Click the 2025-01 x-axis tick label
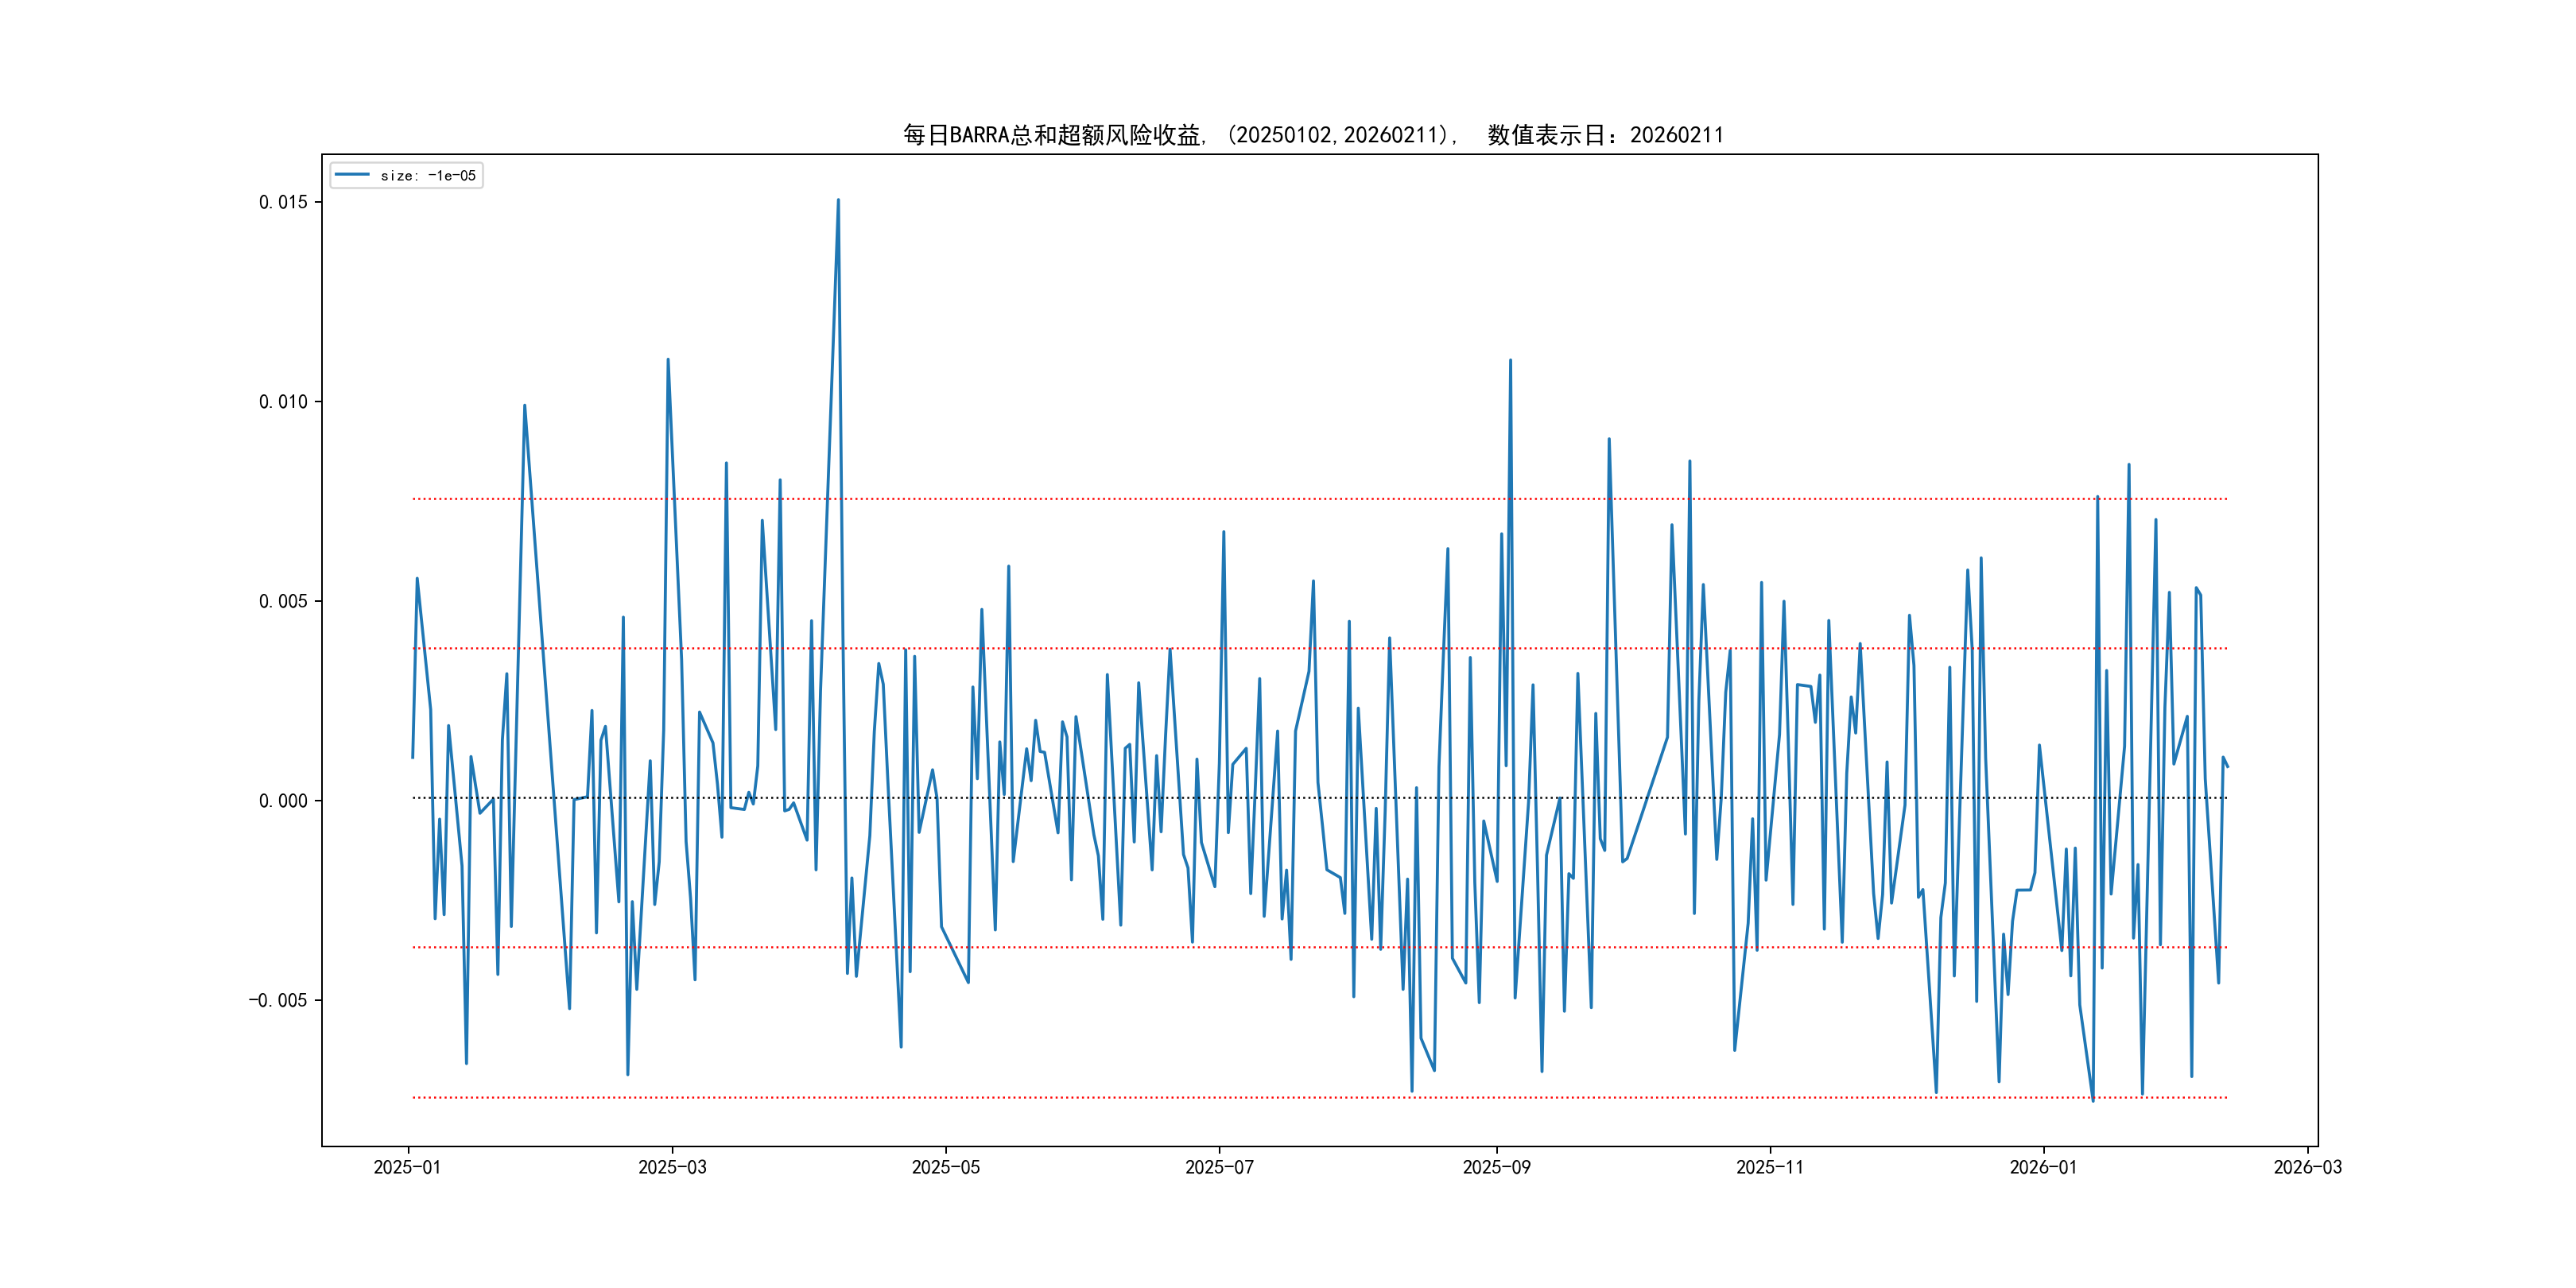 point(407,1167)
